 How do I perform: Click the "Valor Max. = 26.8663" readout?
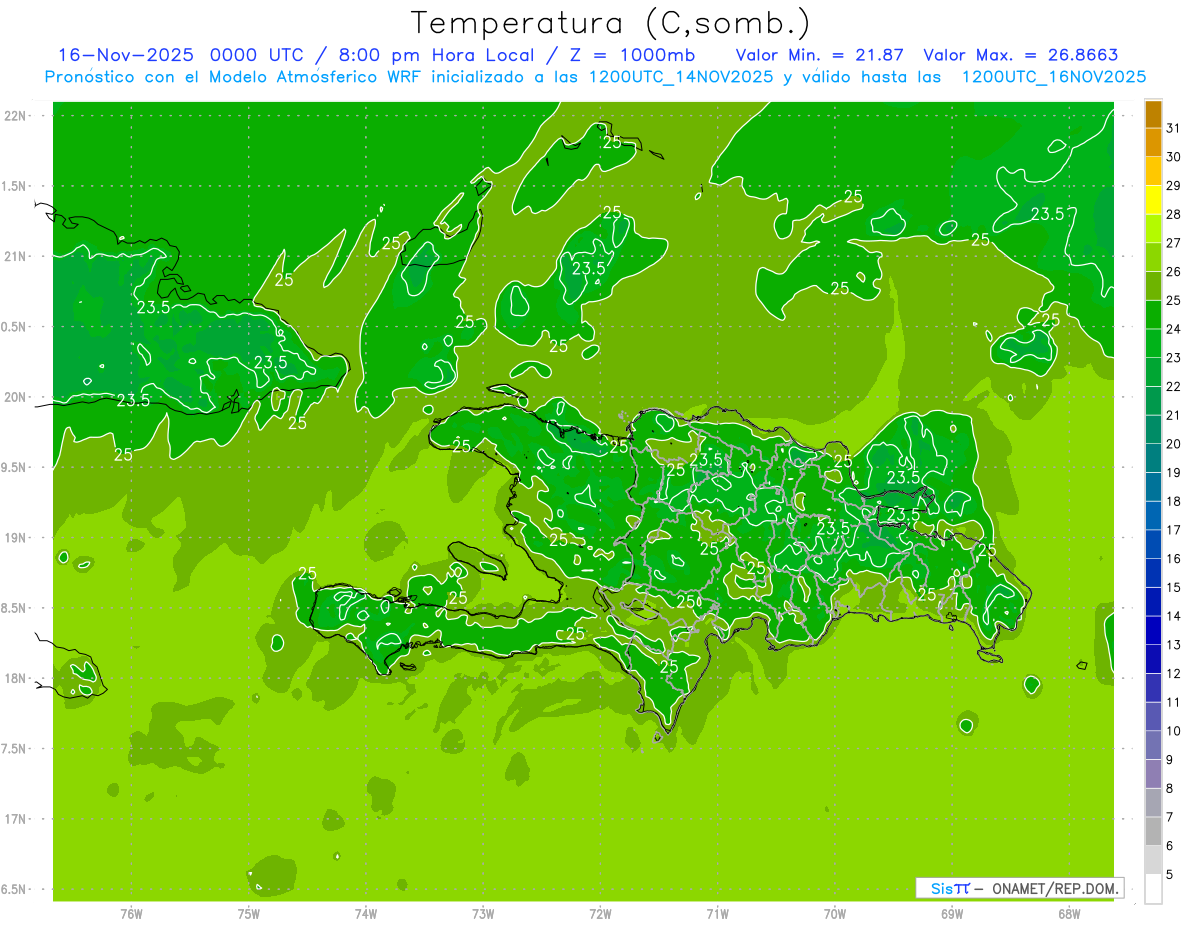(1021, 55)
